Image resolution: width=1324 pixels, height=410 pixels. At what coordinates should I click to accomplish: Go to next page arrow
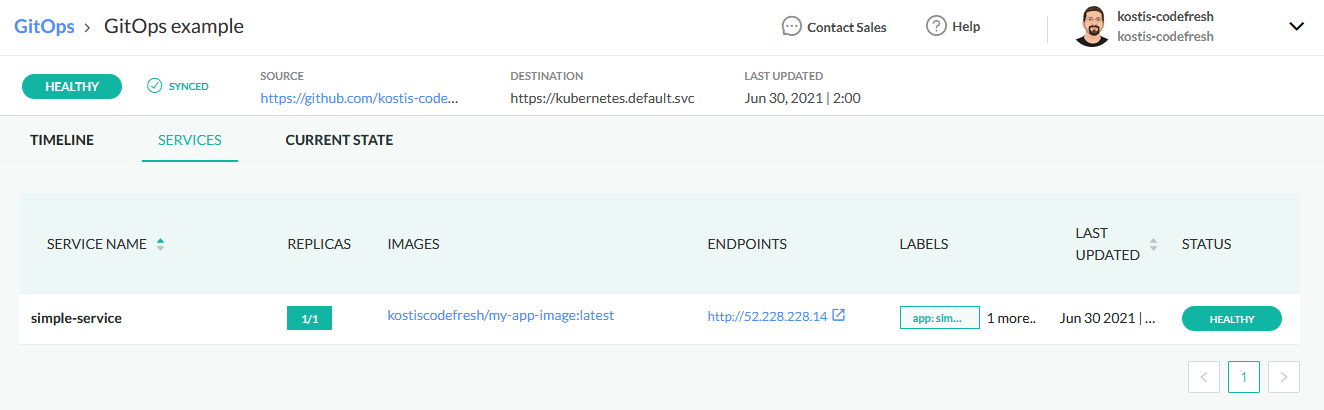1284,377
